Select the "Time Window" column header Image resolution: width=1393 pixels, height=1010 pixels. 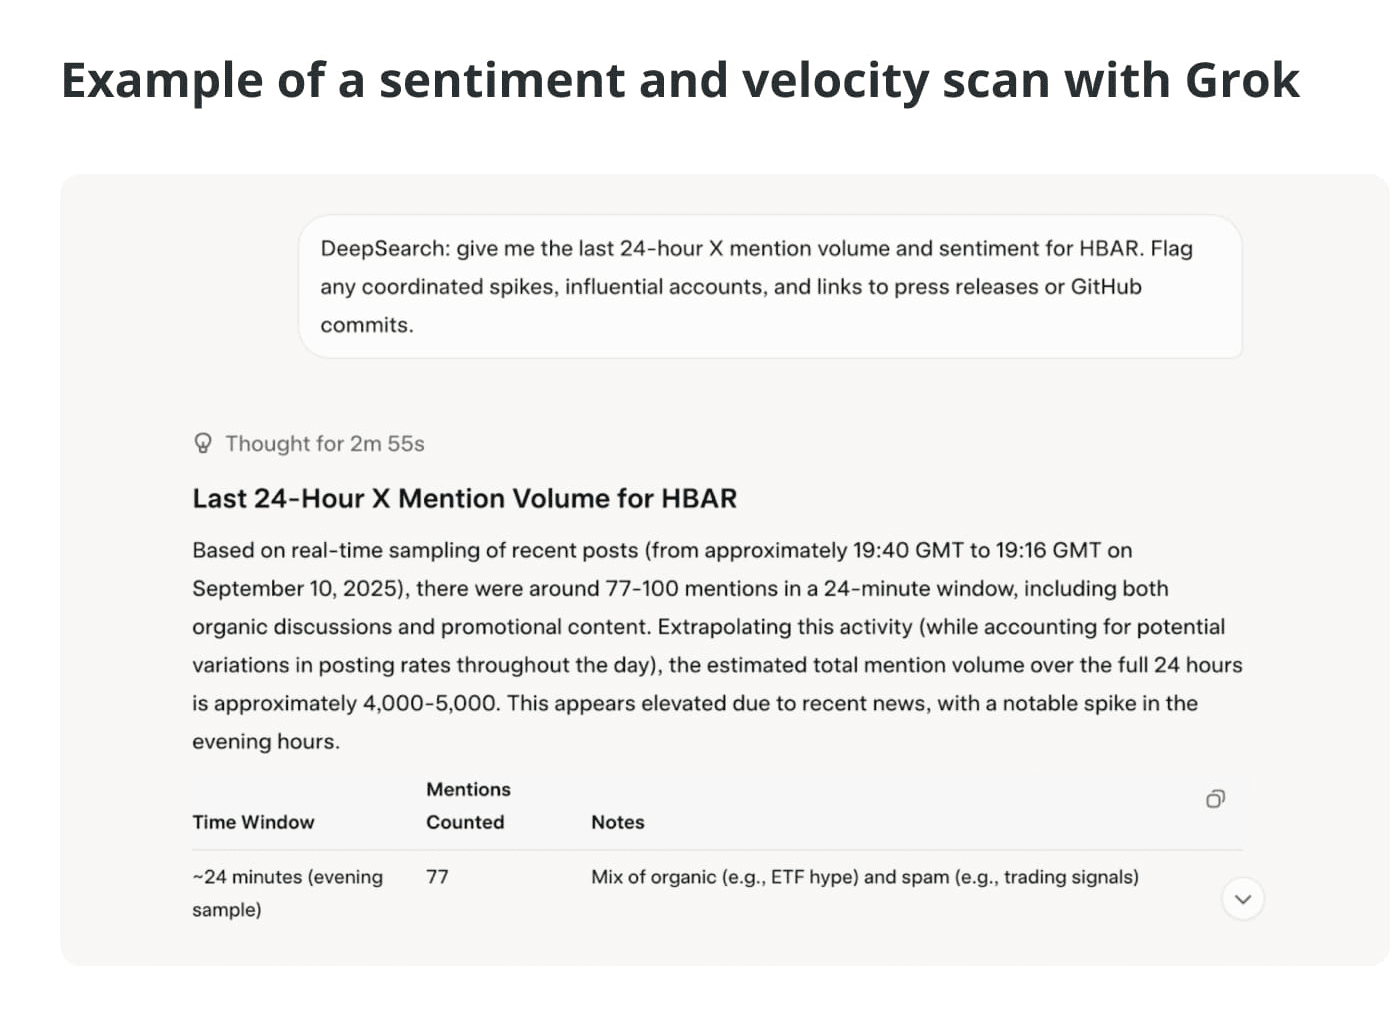253,822
